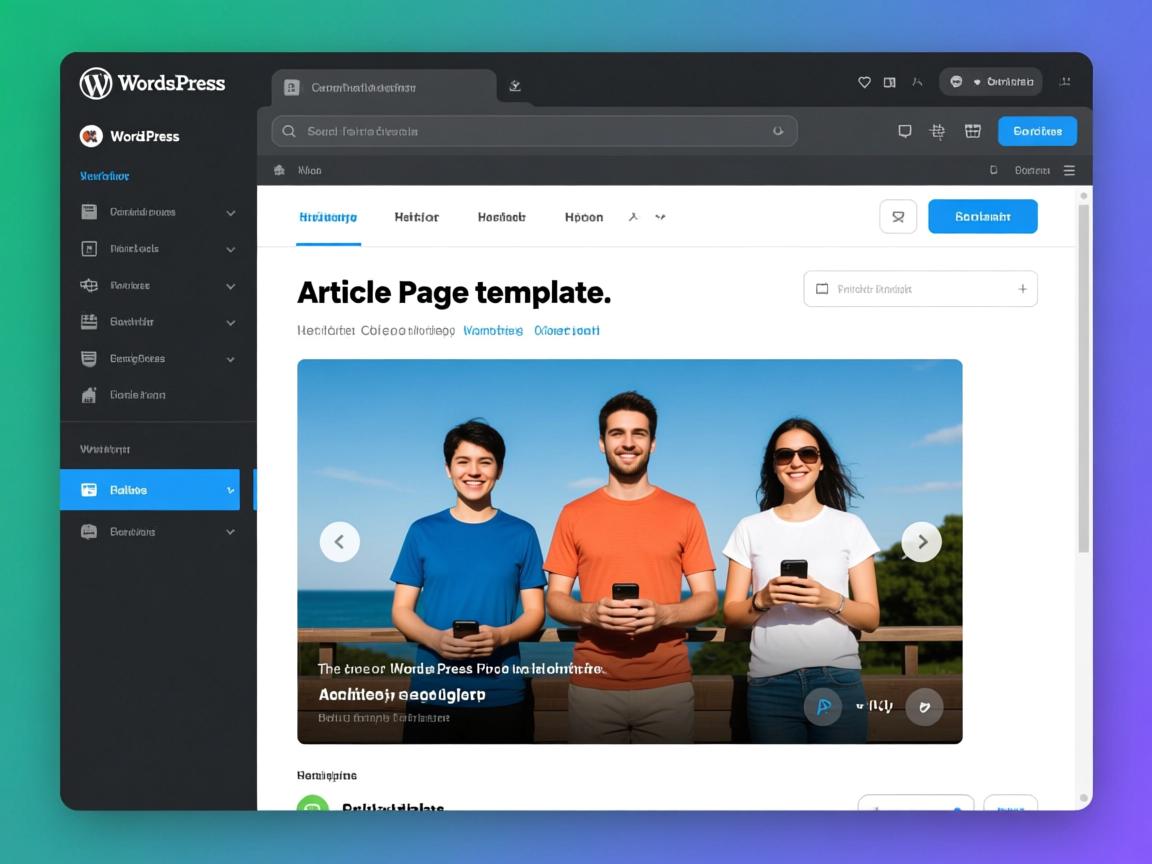
Task: Click the outlined comment icon button near blue button
Action: [898, 216]
